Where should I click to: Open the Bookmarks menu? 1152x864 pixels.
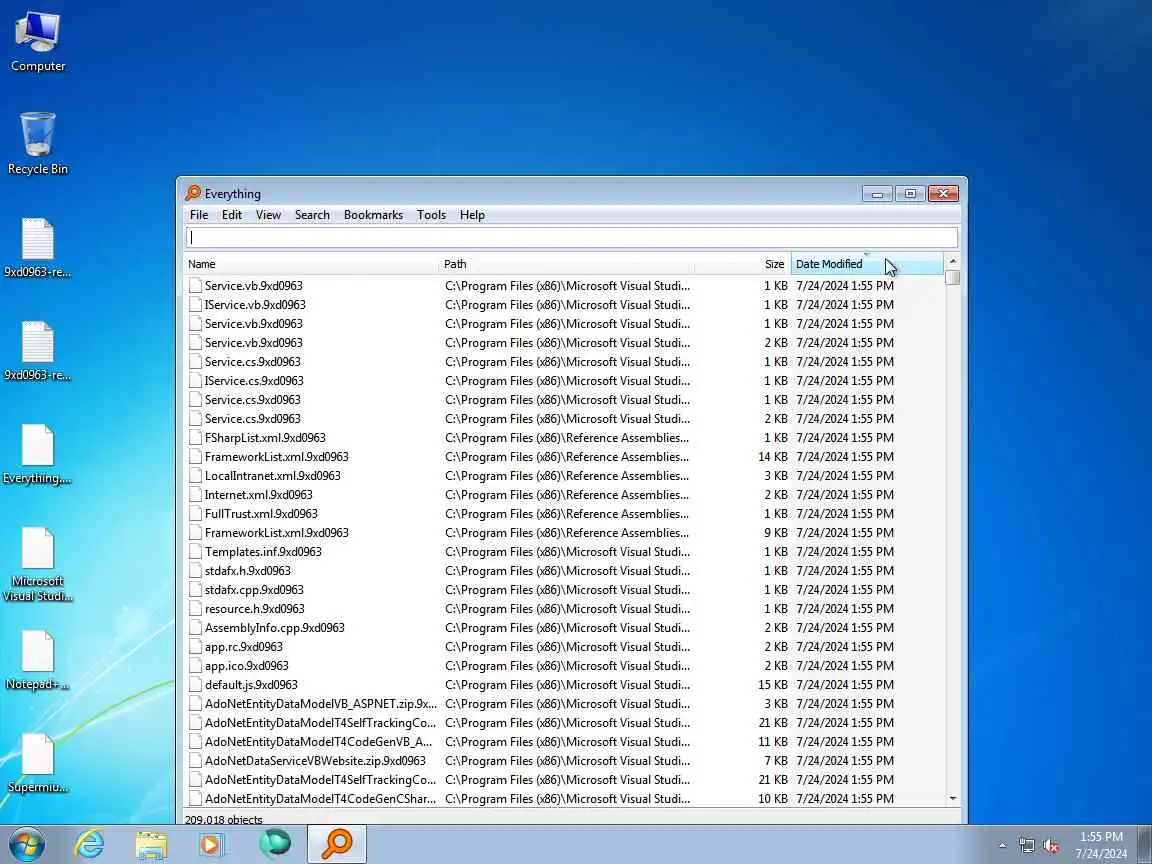coord(373,215)
